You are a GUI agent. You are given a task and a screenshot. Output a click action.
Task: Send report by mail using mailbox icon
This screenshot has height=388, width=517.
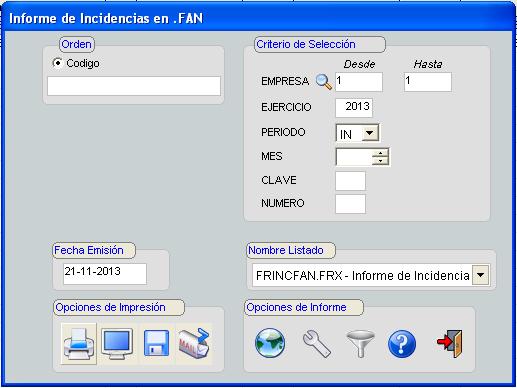(x=194, y=344)
